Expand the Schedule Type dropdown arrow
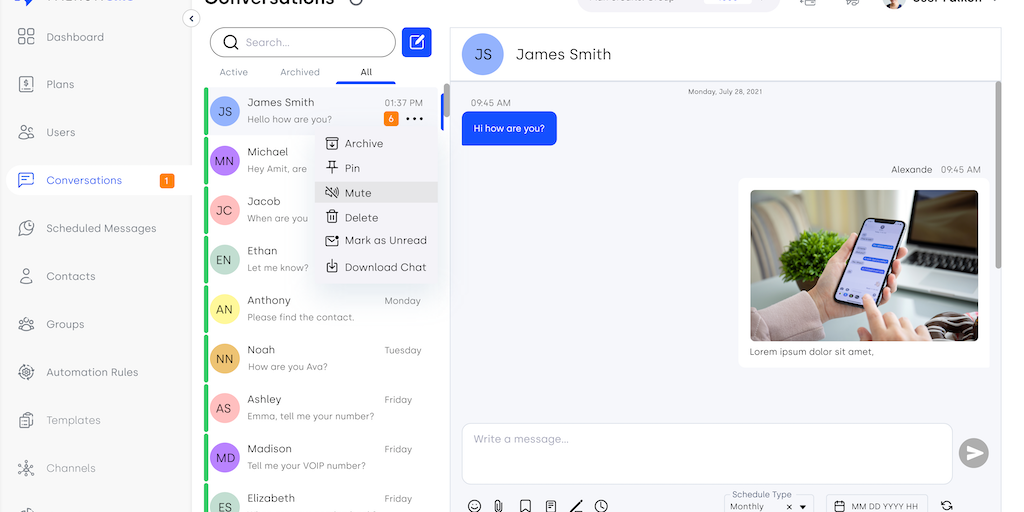This screenshot has height=512, width=1024. click(805, 507)
